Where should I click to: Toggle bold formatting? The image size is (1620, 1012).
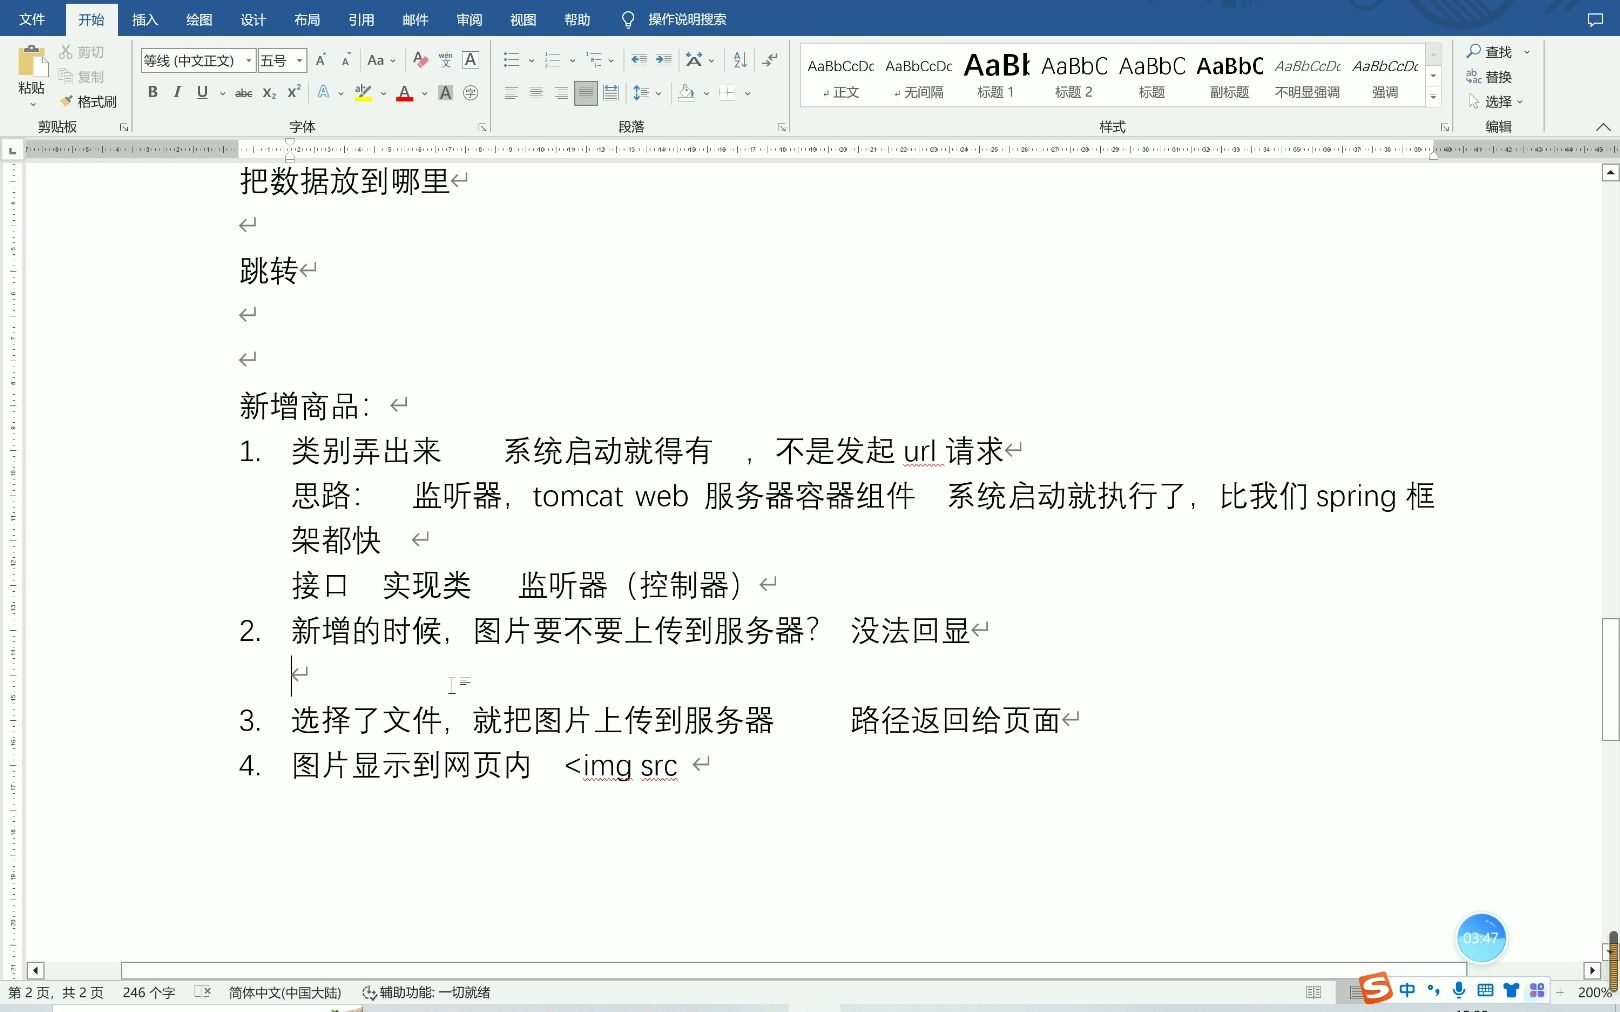(153, 92)
